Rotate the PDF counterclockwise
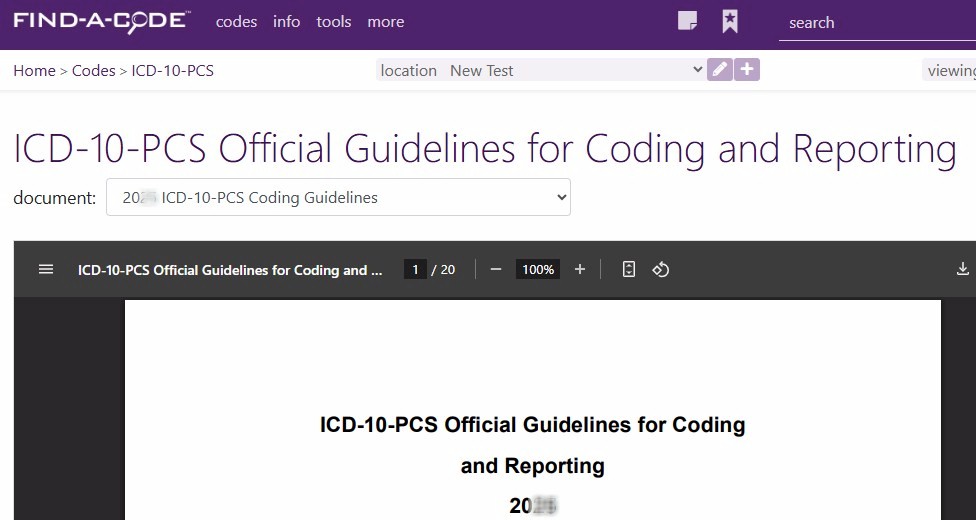 (660, 270)
